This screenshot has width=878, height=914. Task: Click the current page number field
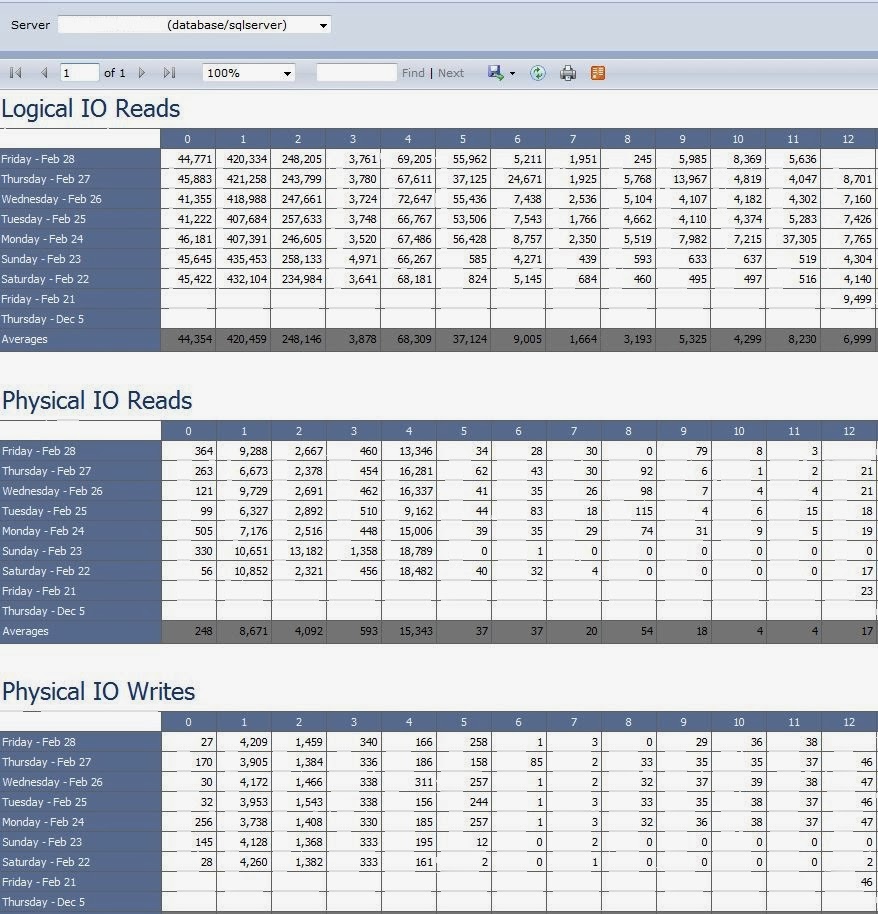click(x=79, y=73)
